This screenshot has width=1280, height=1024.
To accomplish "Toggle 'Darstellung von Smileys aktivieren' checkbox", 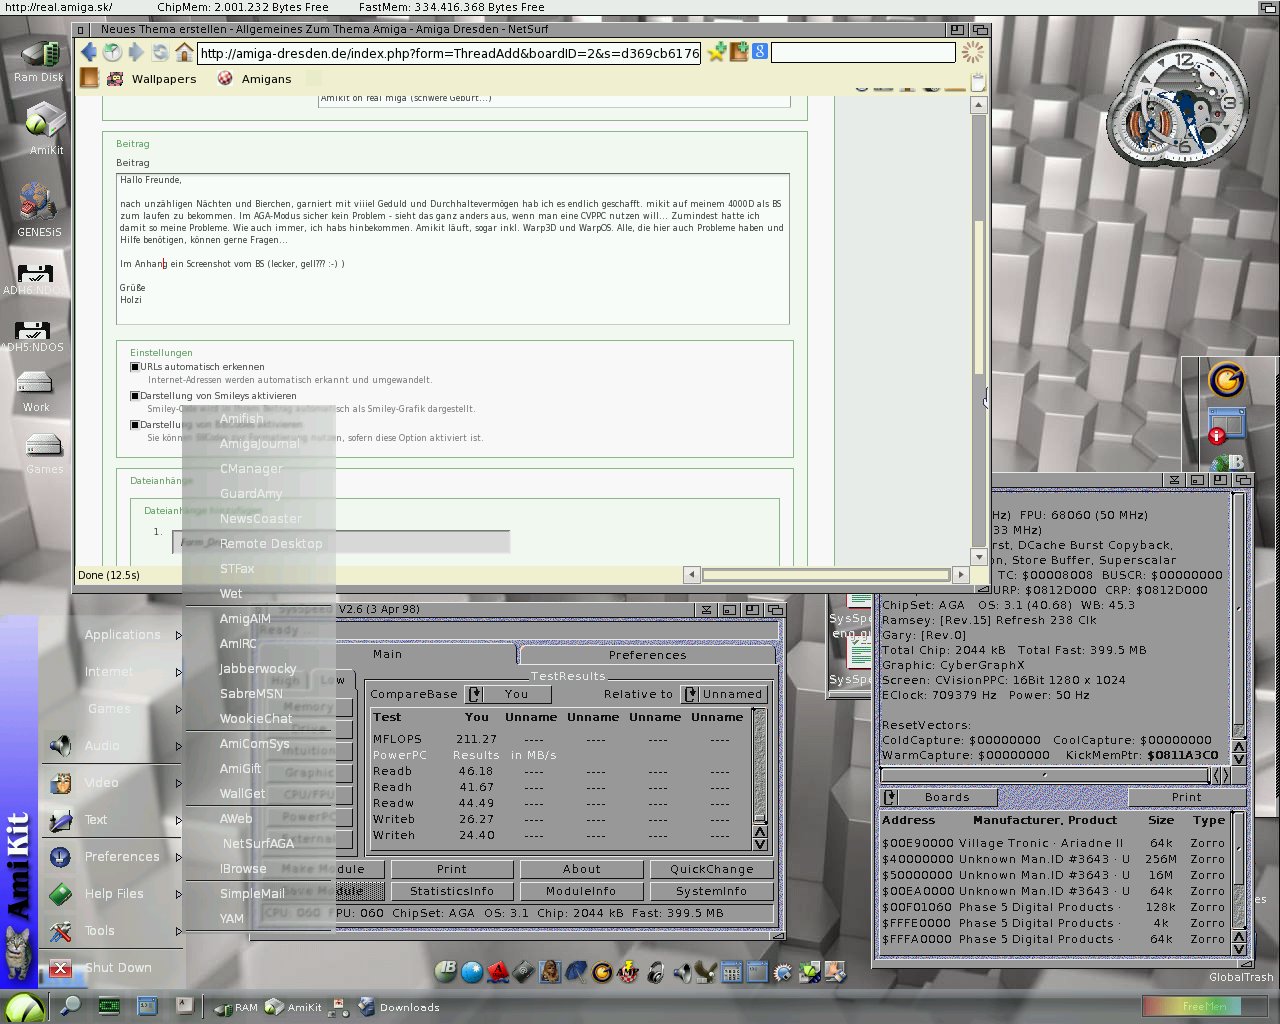I will [135, 396].
